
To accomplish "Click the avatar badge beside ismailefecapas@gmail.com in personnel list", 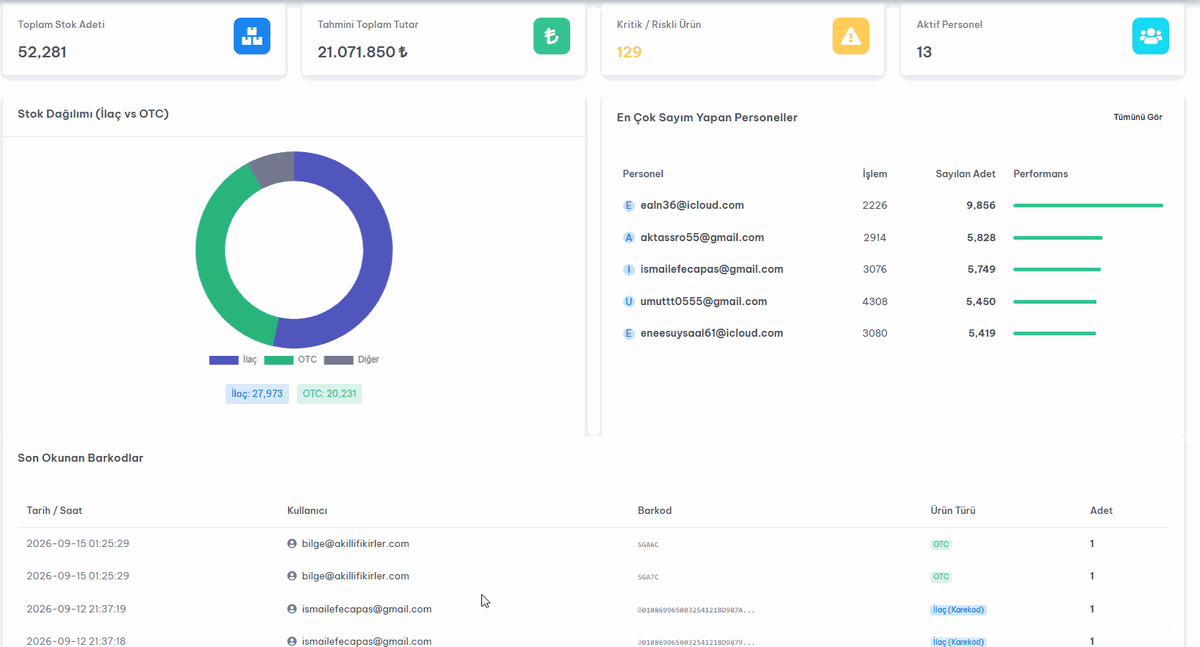I will click(x=629, y=270).
